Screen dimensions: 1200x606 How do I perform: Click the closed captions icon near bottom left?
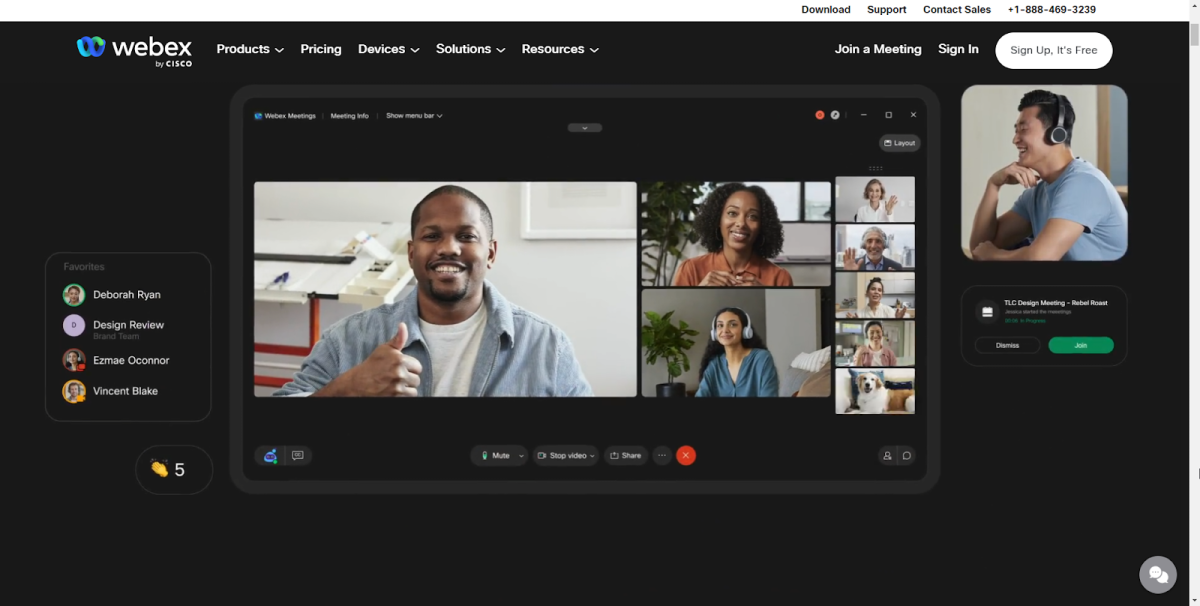(x=296, y=455)
